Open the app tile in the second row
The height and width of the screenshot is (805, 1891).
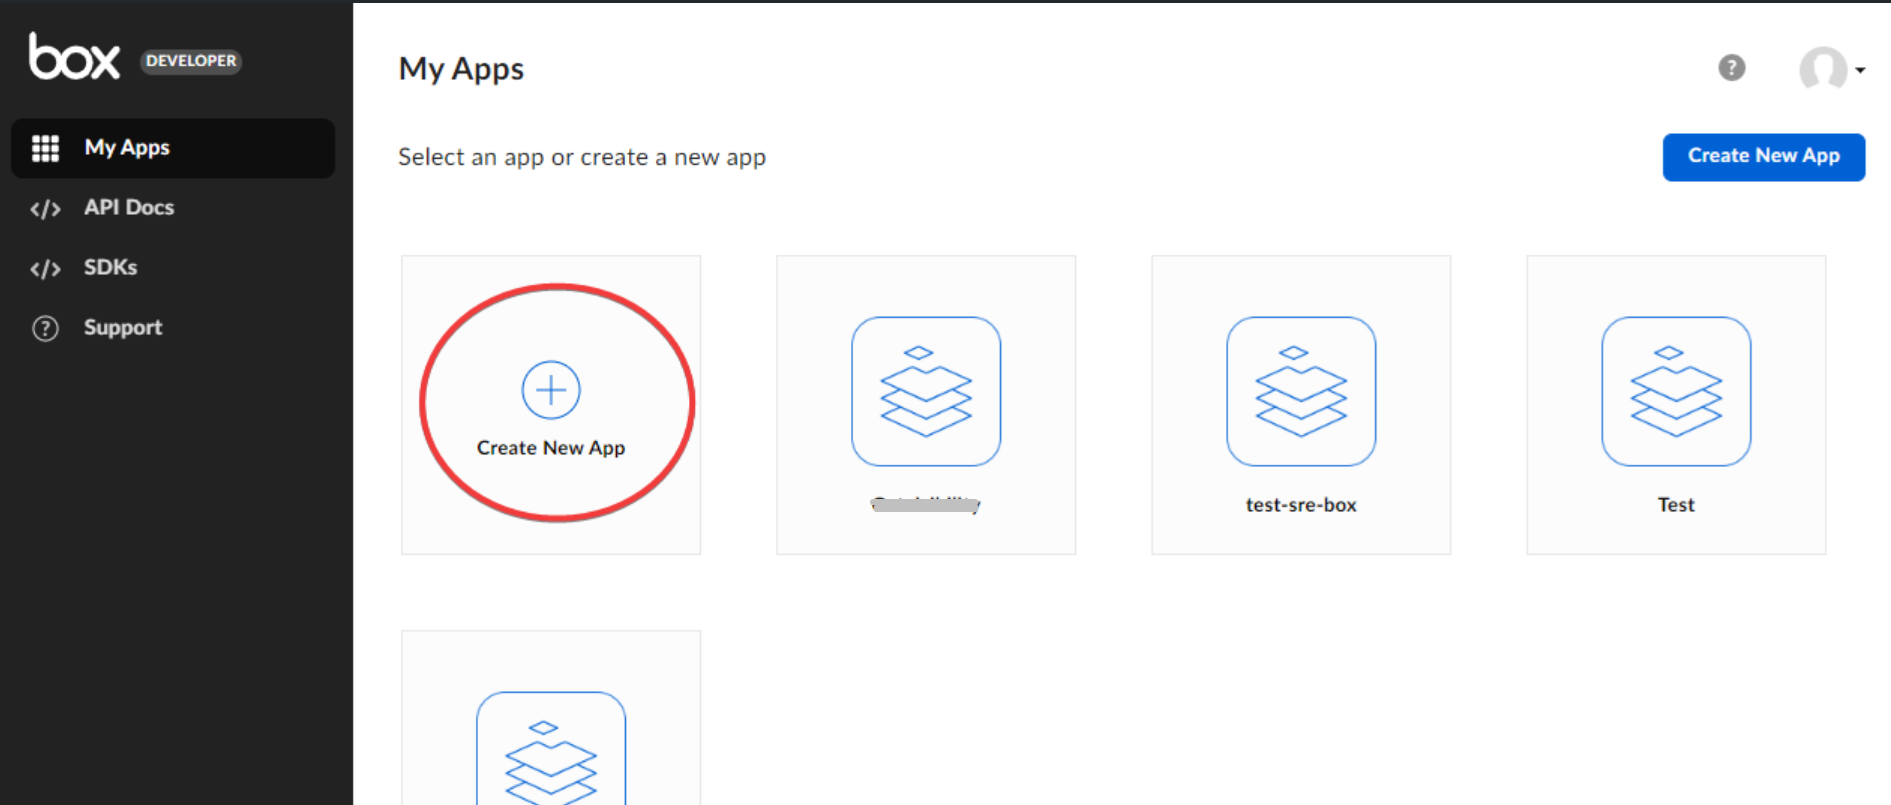point(551,745)
